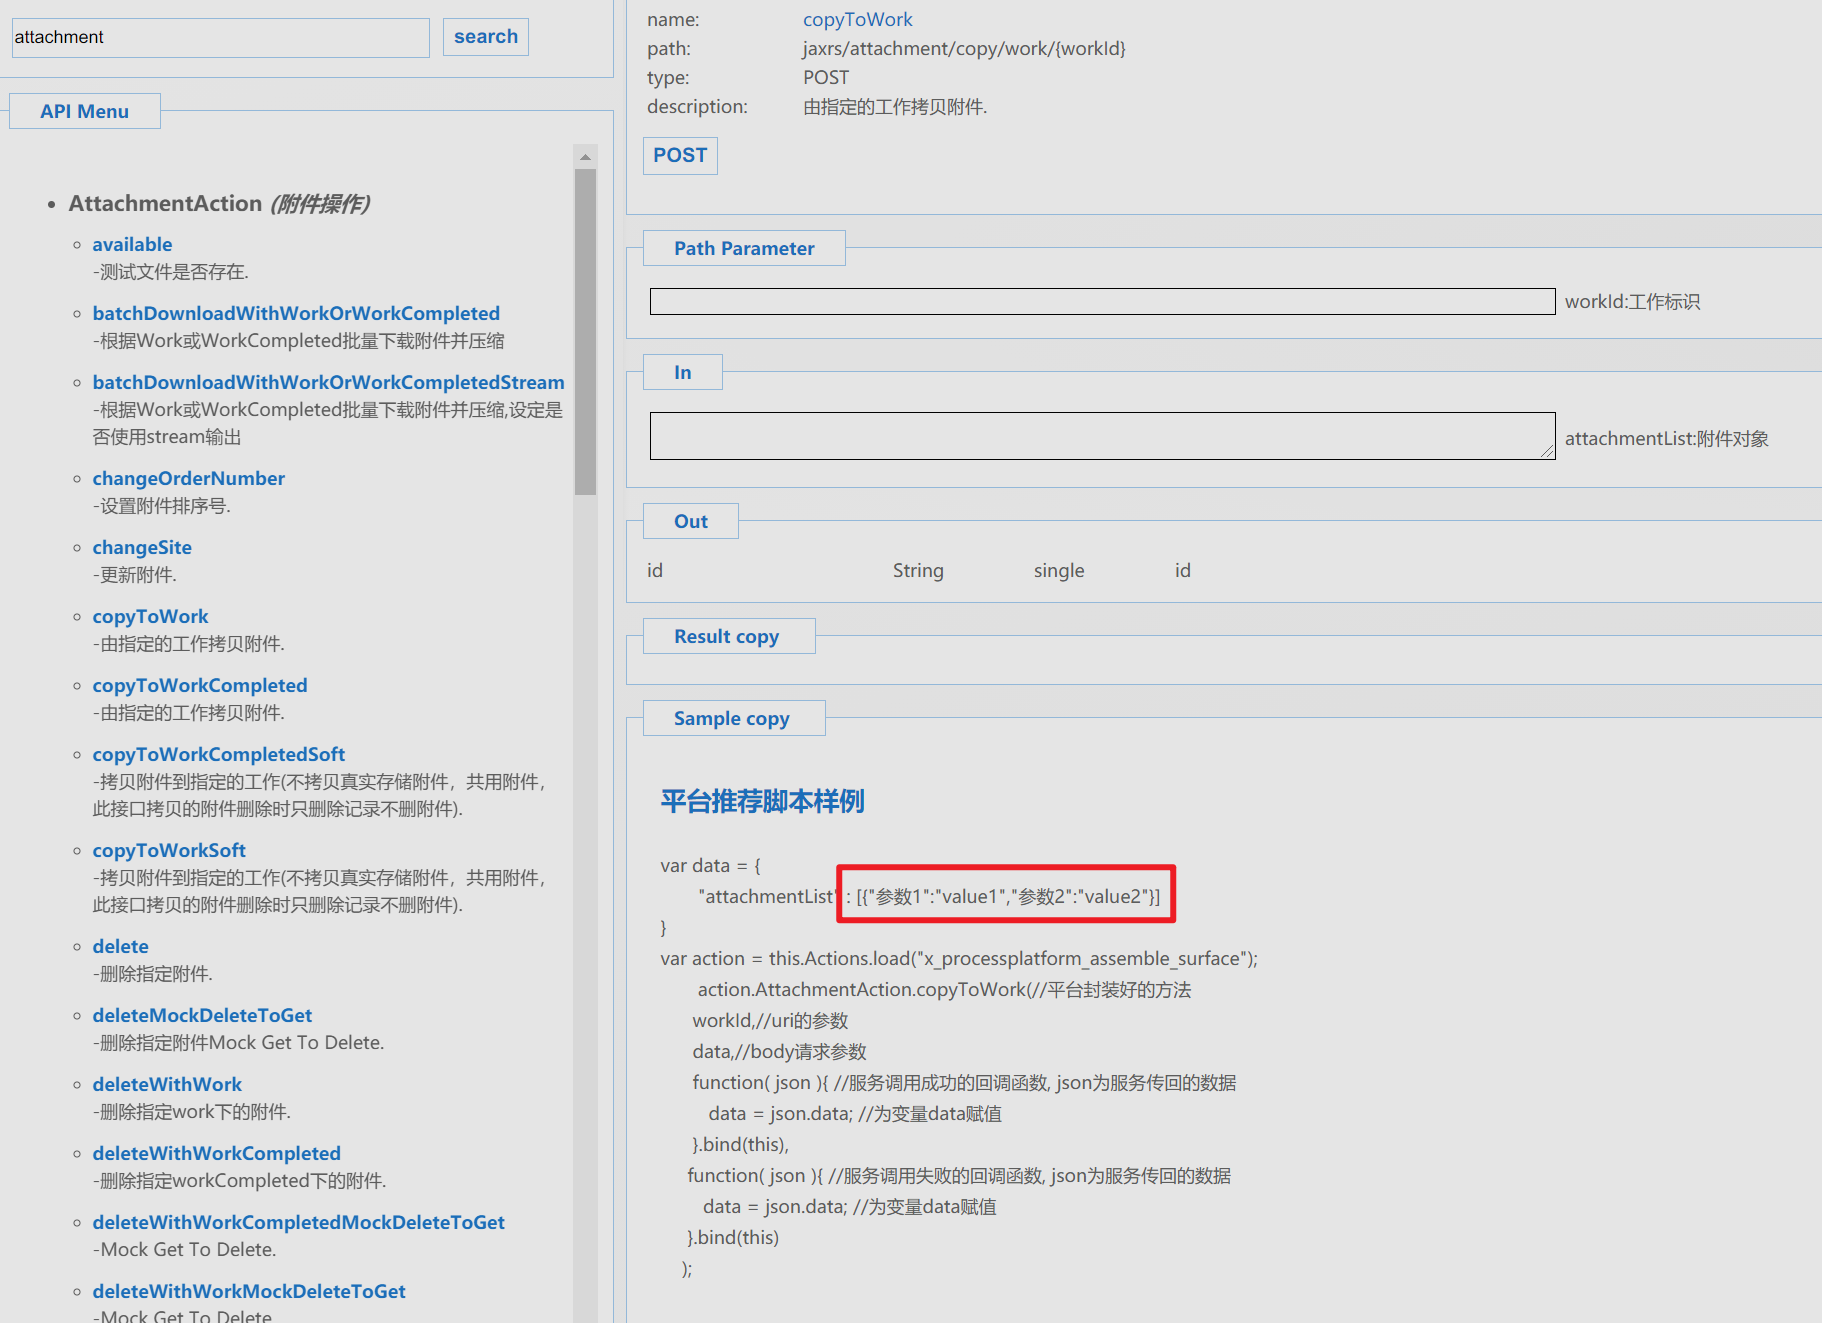
Task: Click the '-测试文件是否存在.' description text
Action: (x=171, y=272)
